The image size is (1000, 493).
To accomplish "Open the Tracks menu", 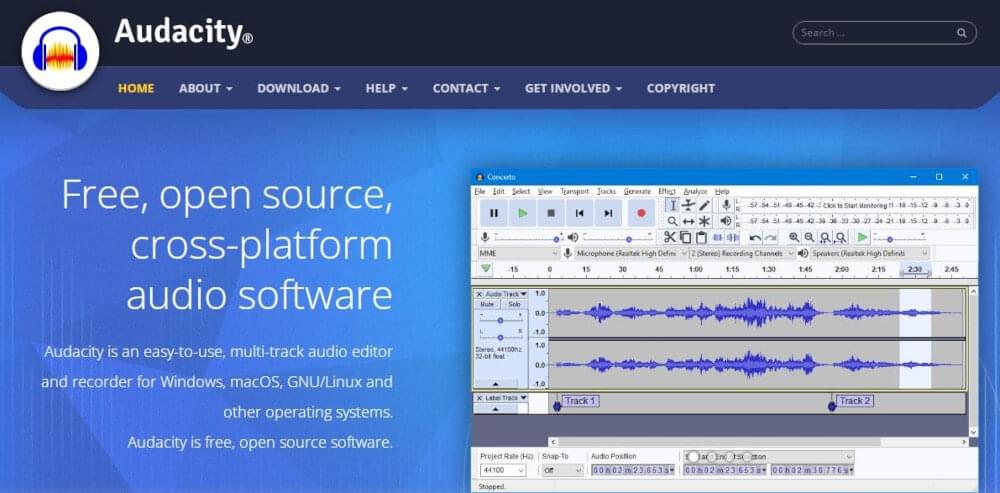I will 607,191.
